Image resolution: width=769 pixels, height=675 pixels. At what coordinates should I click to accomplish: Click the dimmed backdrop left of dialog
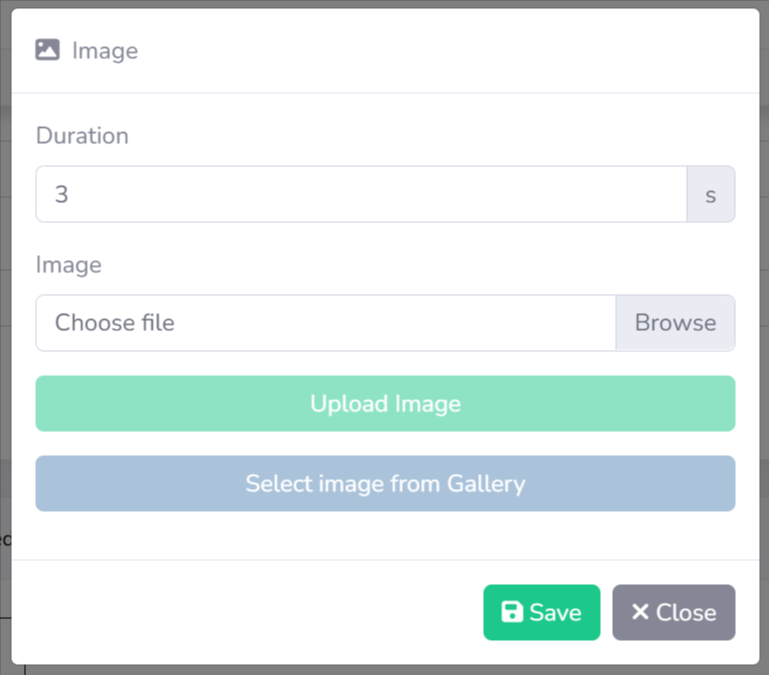(5, 300)
